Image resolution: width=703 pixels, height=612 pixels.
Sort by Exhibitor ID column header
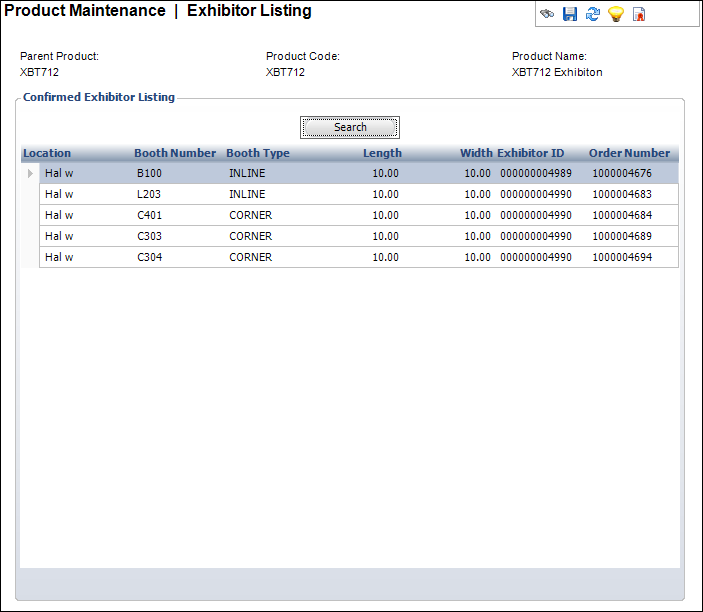531,153
